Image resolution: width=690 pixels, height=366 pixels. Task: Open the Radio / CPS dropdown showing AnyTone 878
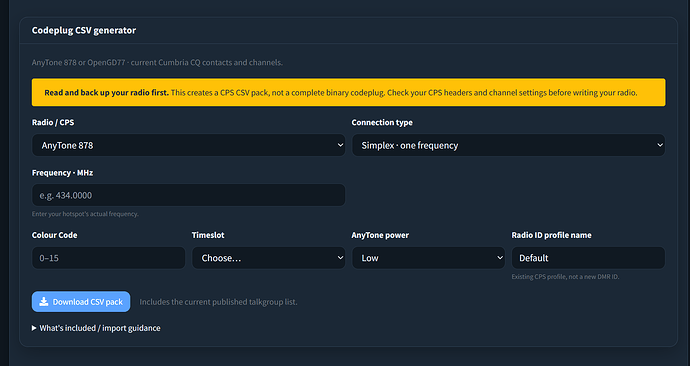(x=188, y=145)
